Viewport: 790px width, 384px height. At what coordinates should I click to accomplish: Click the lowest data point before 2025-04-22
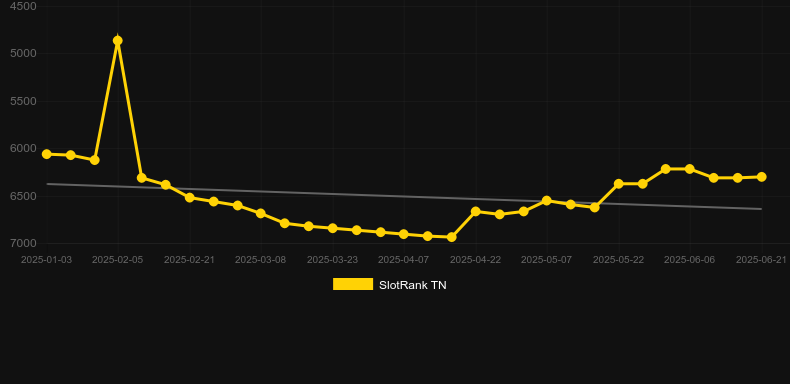(x=451, y=237)
